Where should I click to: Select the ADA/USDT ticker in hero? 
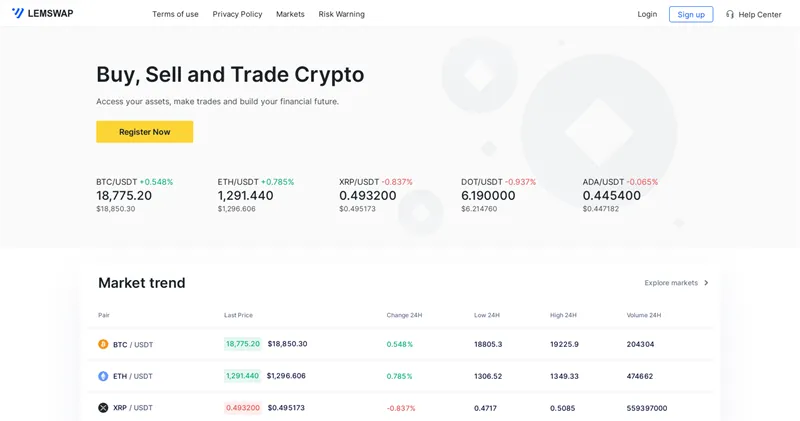[x=620, y=195]
